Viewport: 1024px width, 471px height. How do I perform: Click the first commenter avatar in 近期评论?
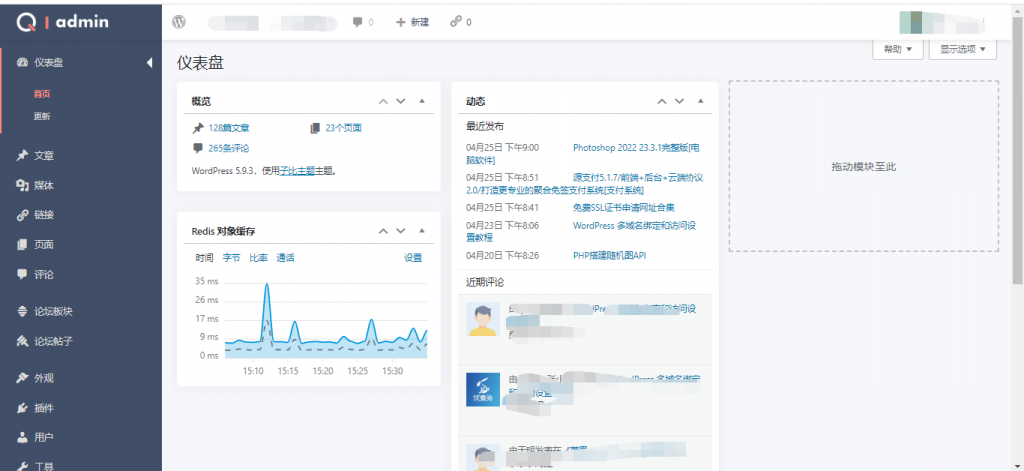[x=483, y=319]
